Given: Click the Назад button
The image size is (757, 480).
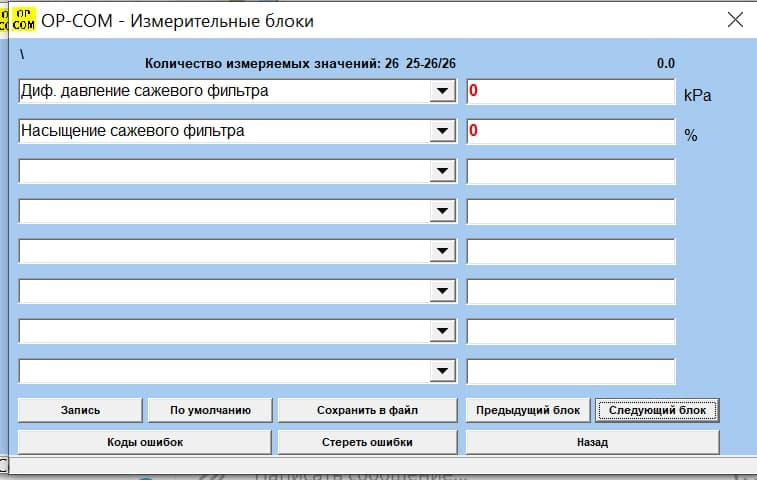Looking at the screenshot, I should point(592,442).
